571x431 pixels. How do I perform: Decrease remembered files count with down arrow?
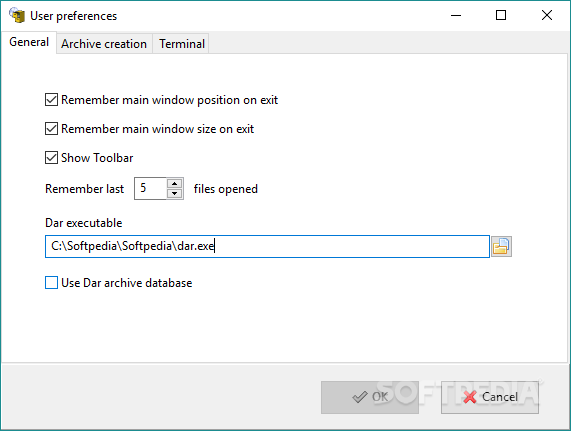[175, 193]
